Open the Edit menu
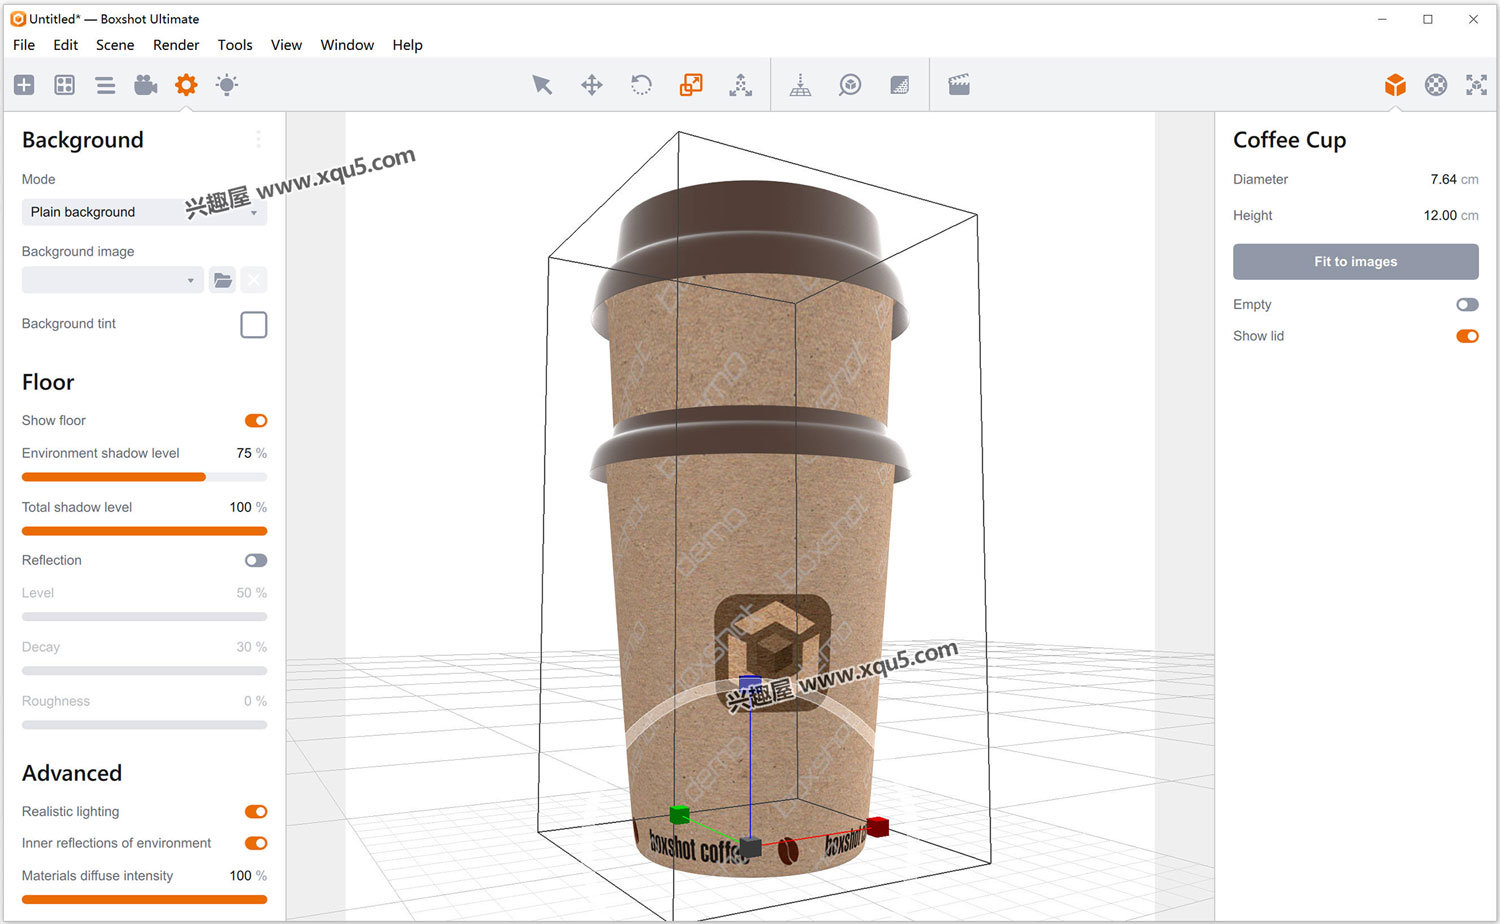The height and width of the screenshot is (924, 1500). (x=66, y=45)
